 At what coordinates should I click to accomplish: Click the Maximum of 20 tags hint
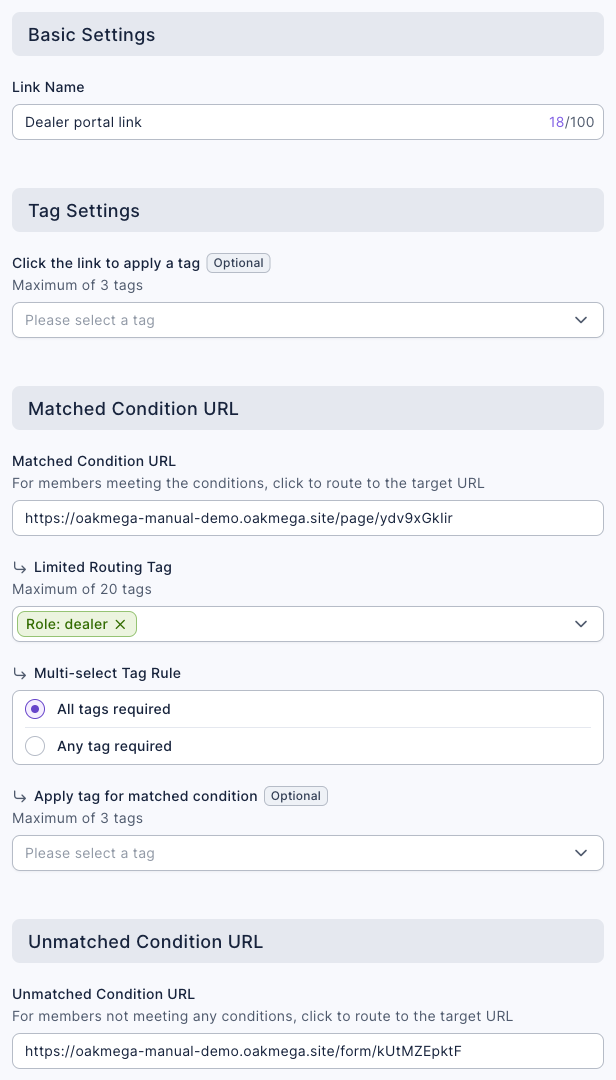coord(82,590)
